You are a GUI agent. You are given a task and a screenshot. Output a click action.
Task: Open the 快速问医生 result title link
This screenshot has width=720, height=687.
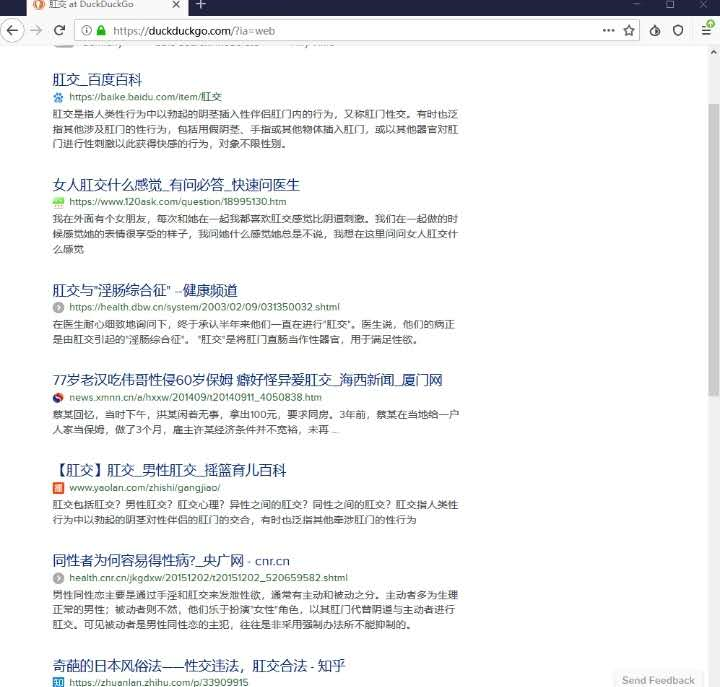tap(176, 185)
